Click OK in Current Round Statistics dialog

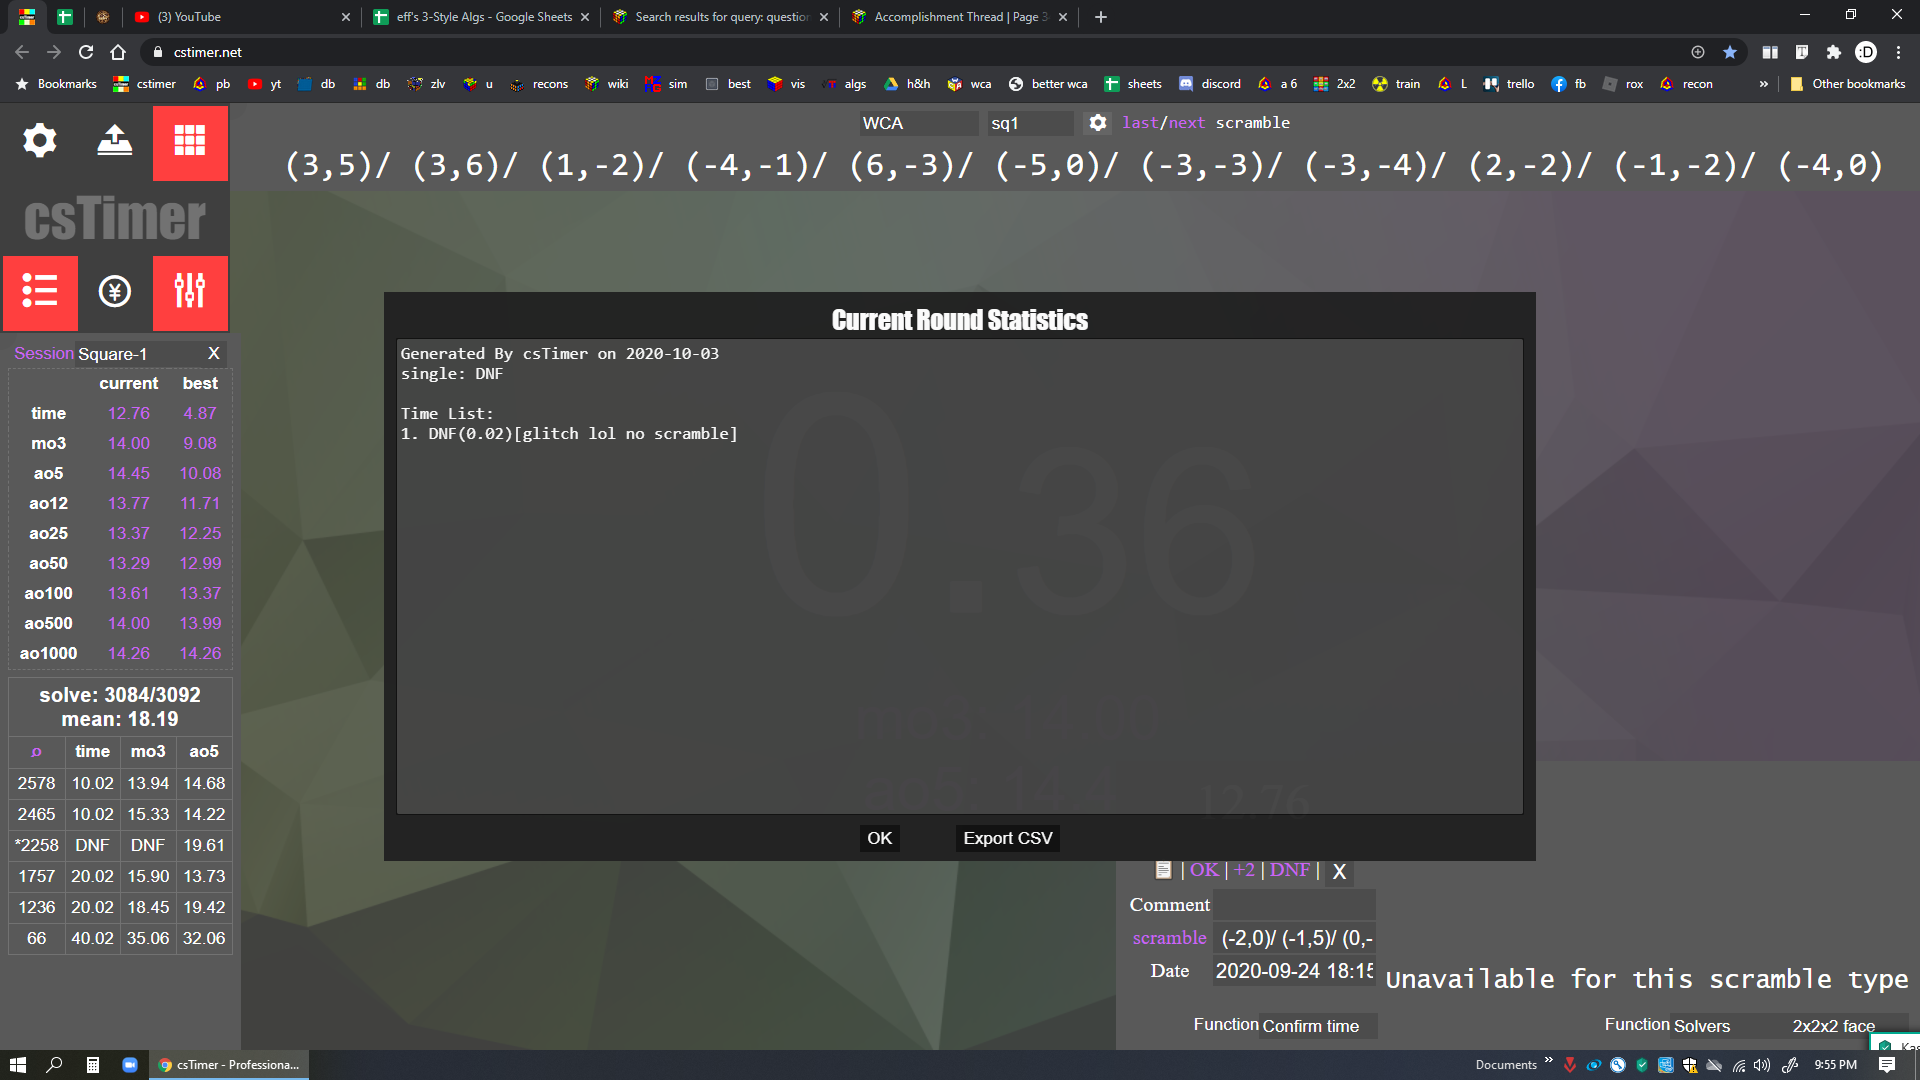tap(879, 838)
